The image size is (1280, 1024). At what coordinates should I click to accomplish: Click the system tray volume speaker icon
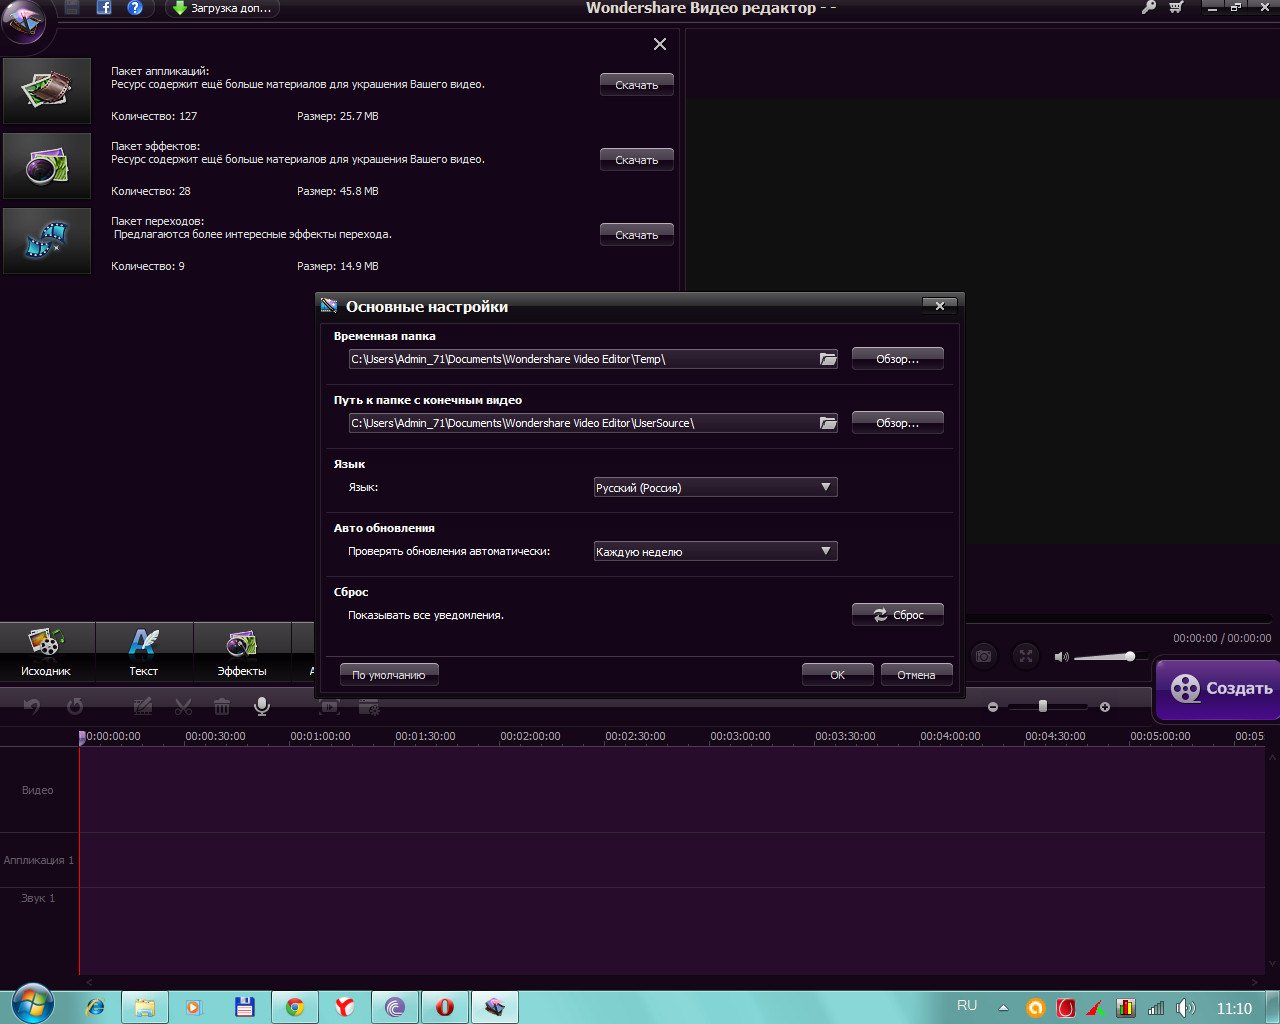pos(1186,1008)
